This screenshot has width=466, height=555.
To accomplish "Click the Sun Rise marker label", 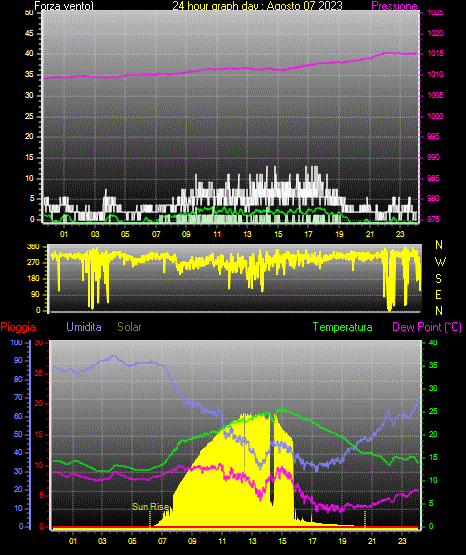I will pyautogui.click(x=150, y=507).
